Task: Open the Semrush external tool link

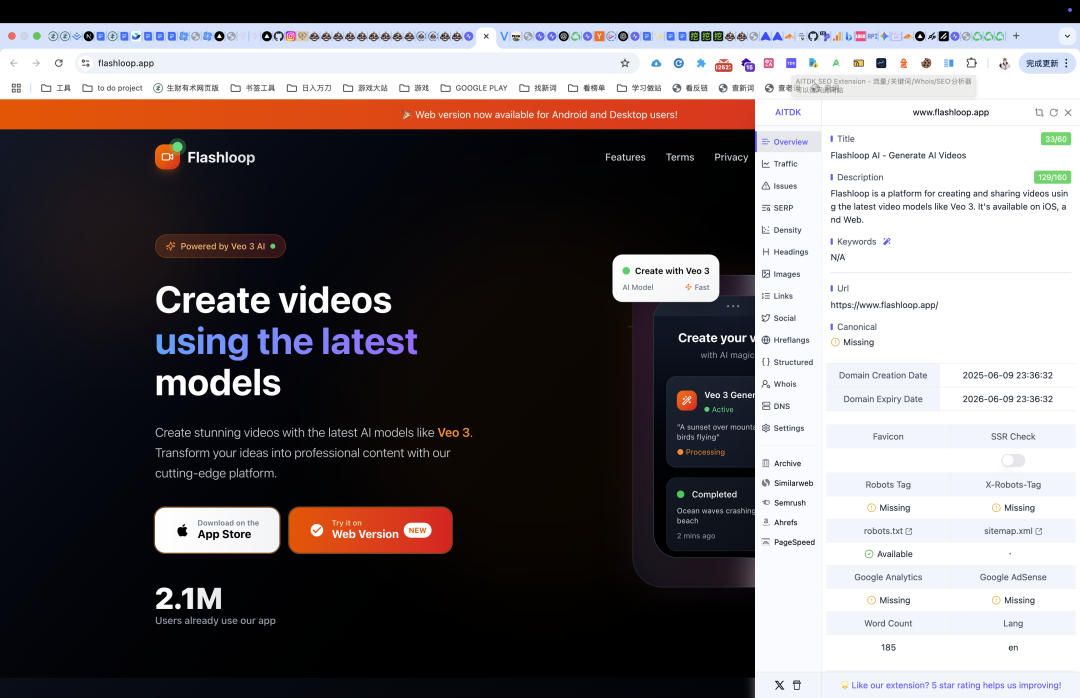Action: [x=788, y=503]
